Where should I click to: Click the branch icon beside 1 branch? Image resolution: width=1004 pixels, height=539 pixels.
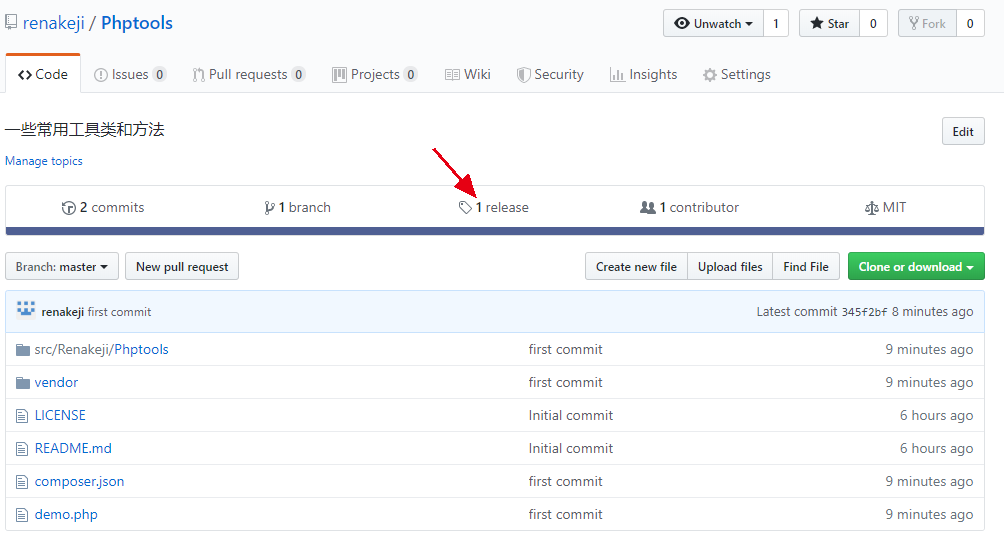pos(270,207)
